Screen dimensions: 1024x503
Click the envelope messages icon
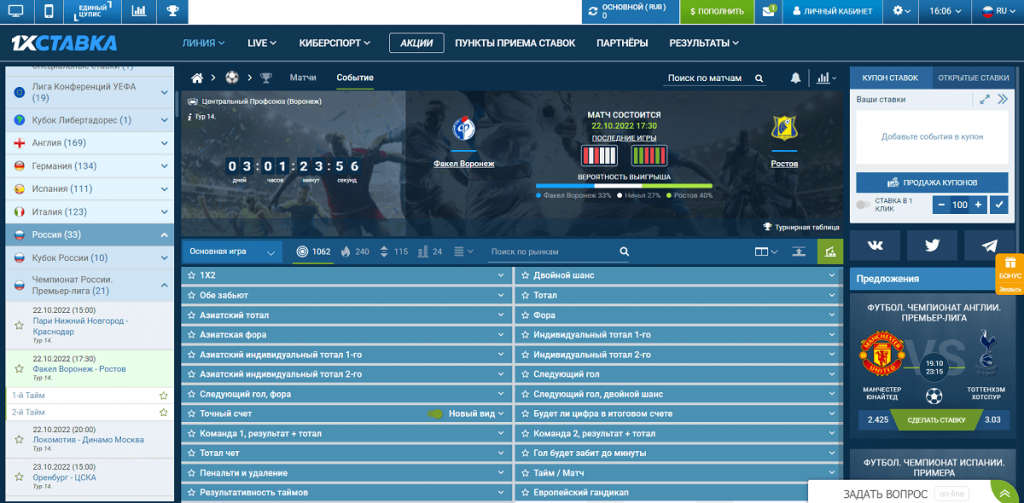(x=768, y=11)
